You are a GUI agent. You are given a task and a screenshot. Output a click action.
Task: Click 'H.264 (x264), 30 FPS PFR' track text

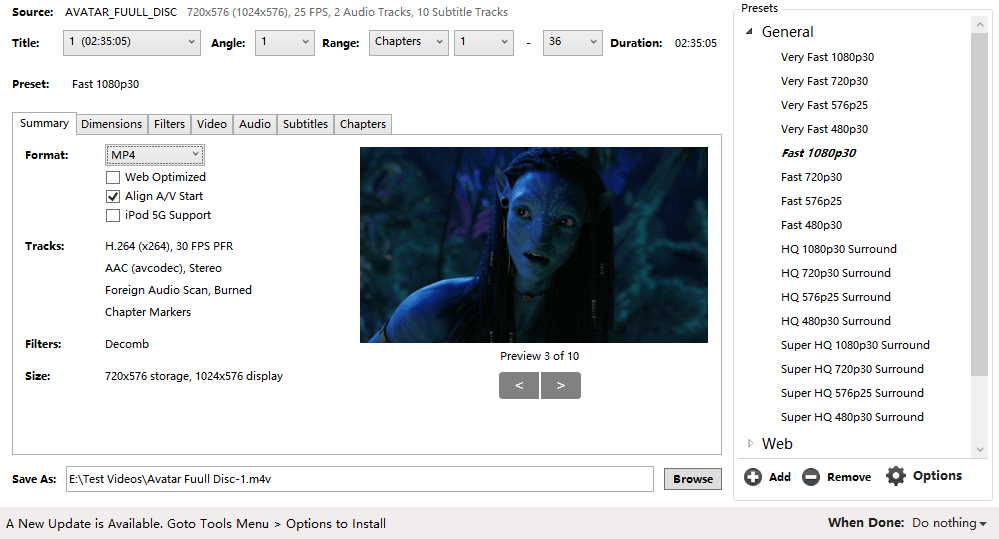[169, 246]
